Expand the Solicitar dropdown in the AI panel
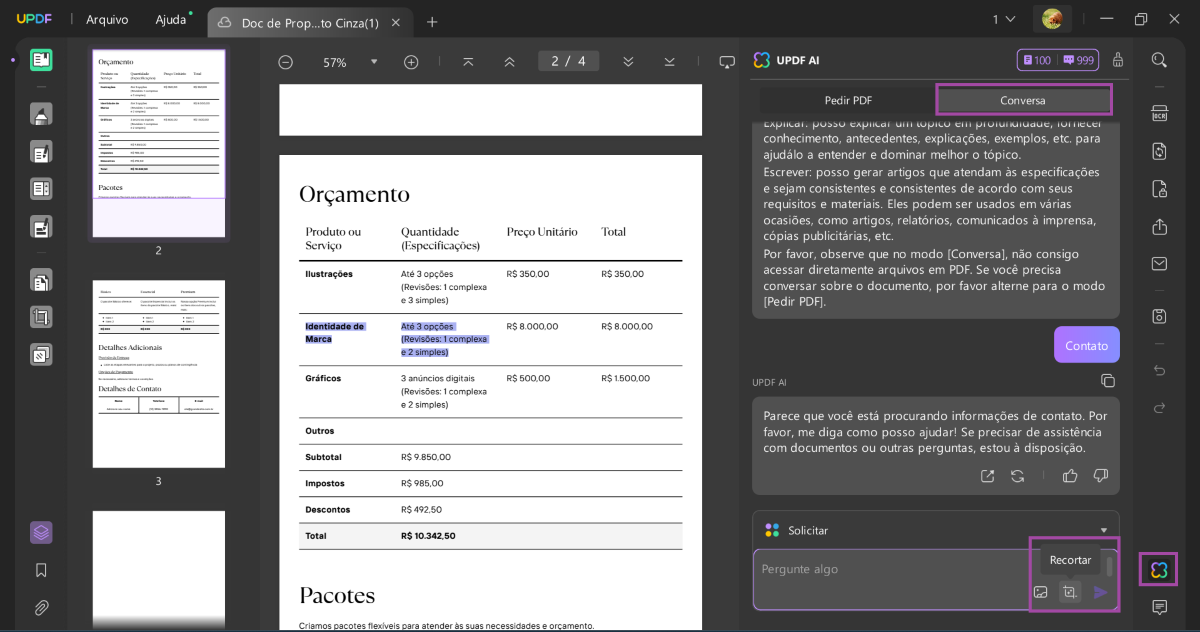The height and width of the screenshot is (632, 1200). coord(1104,529)
